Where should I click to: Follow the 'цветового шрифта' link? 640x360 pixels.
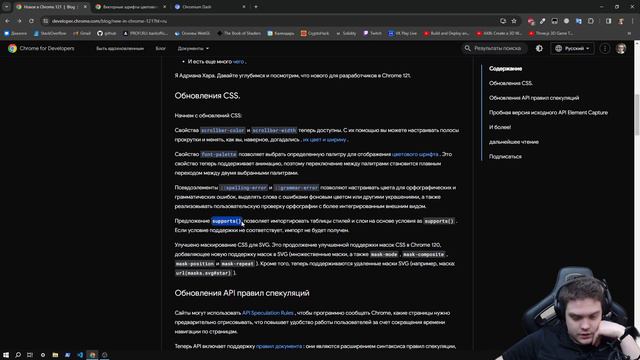pyautogui.click(x=415, y=154)
